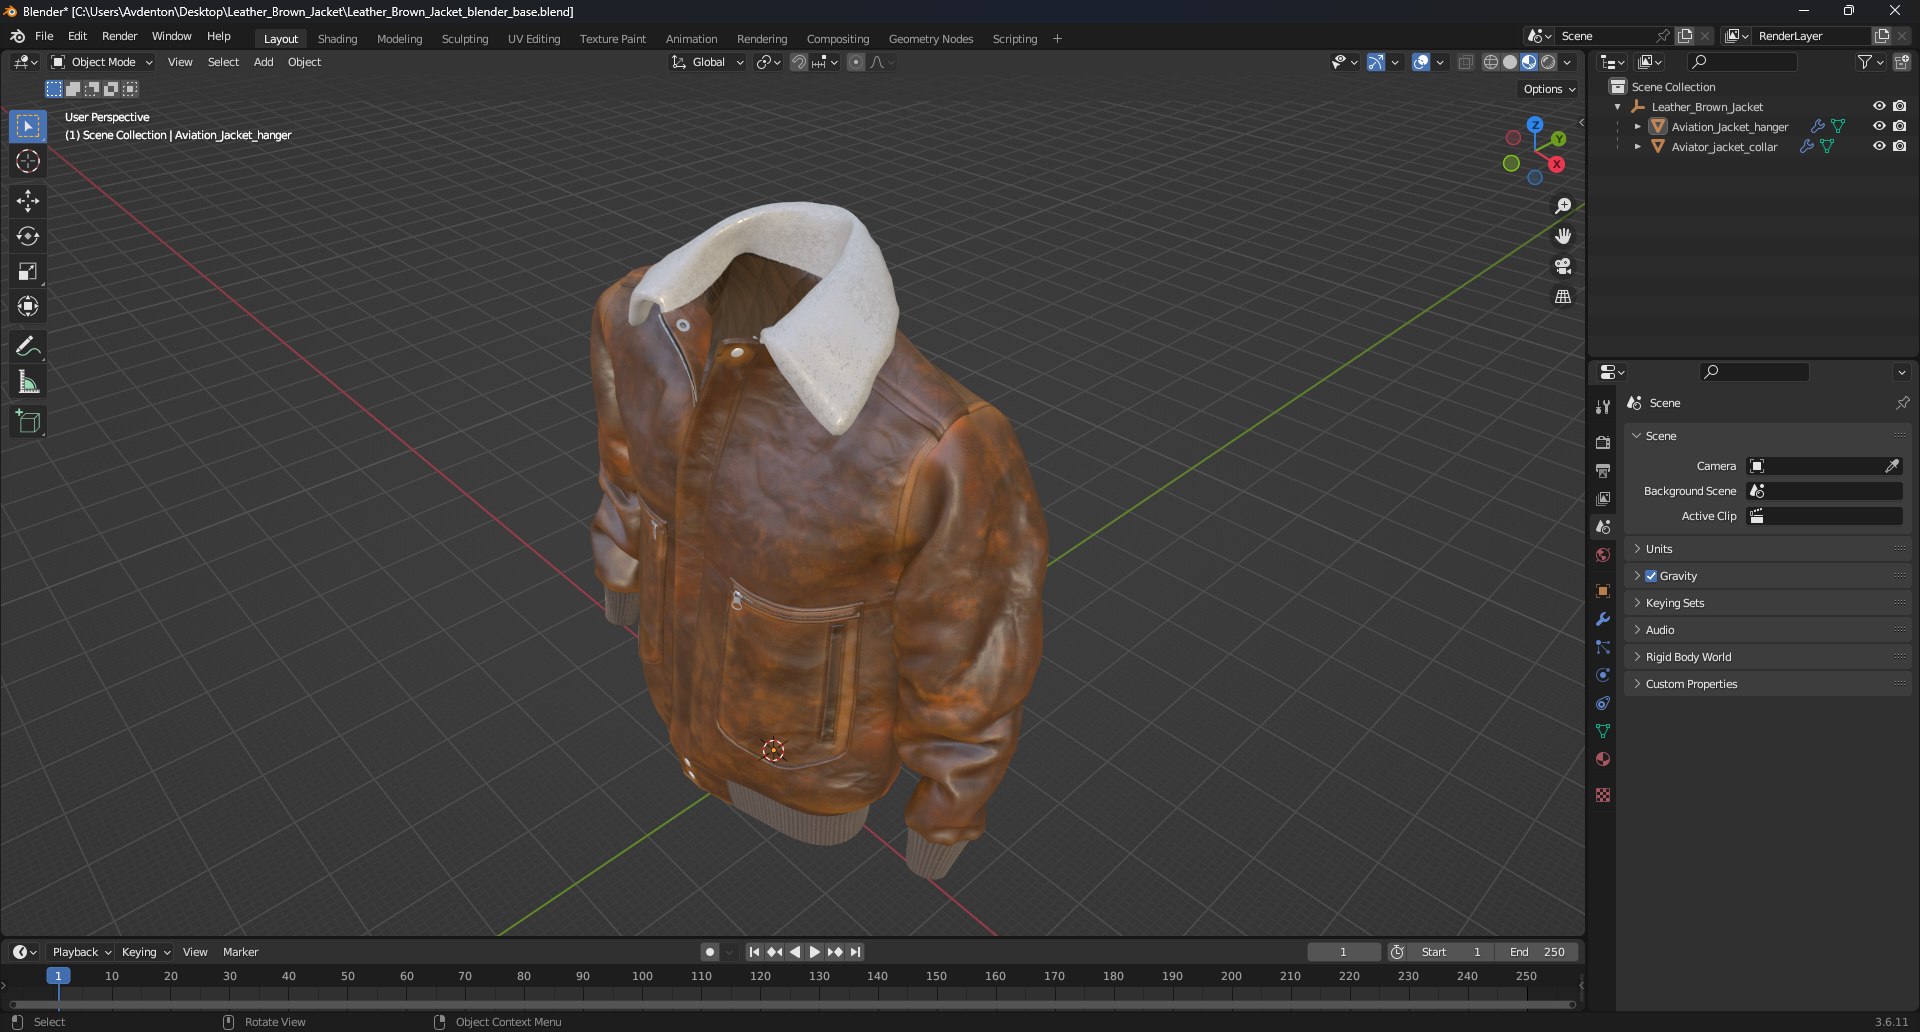Open the Add menu in viewport header
1920x1032 pixels.
click(263, 62)
